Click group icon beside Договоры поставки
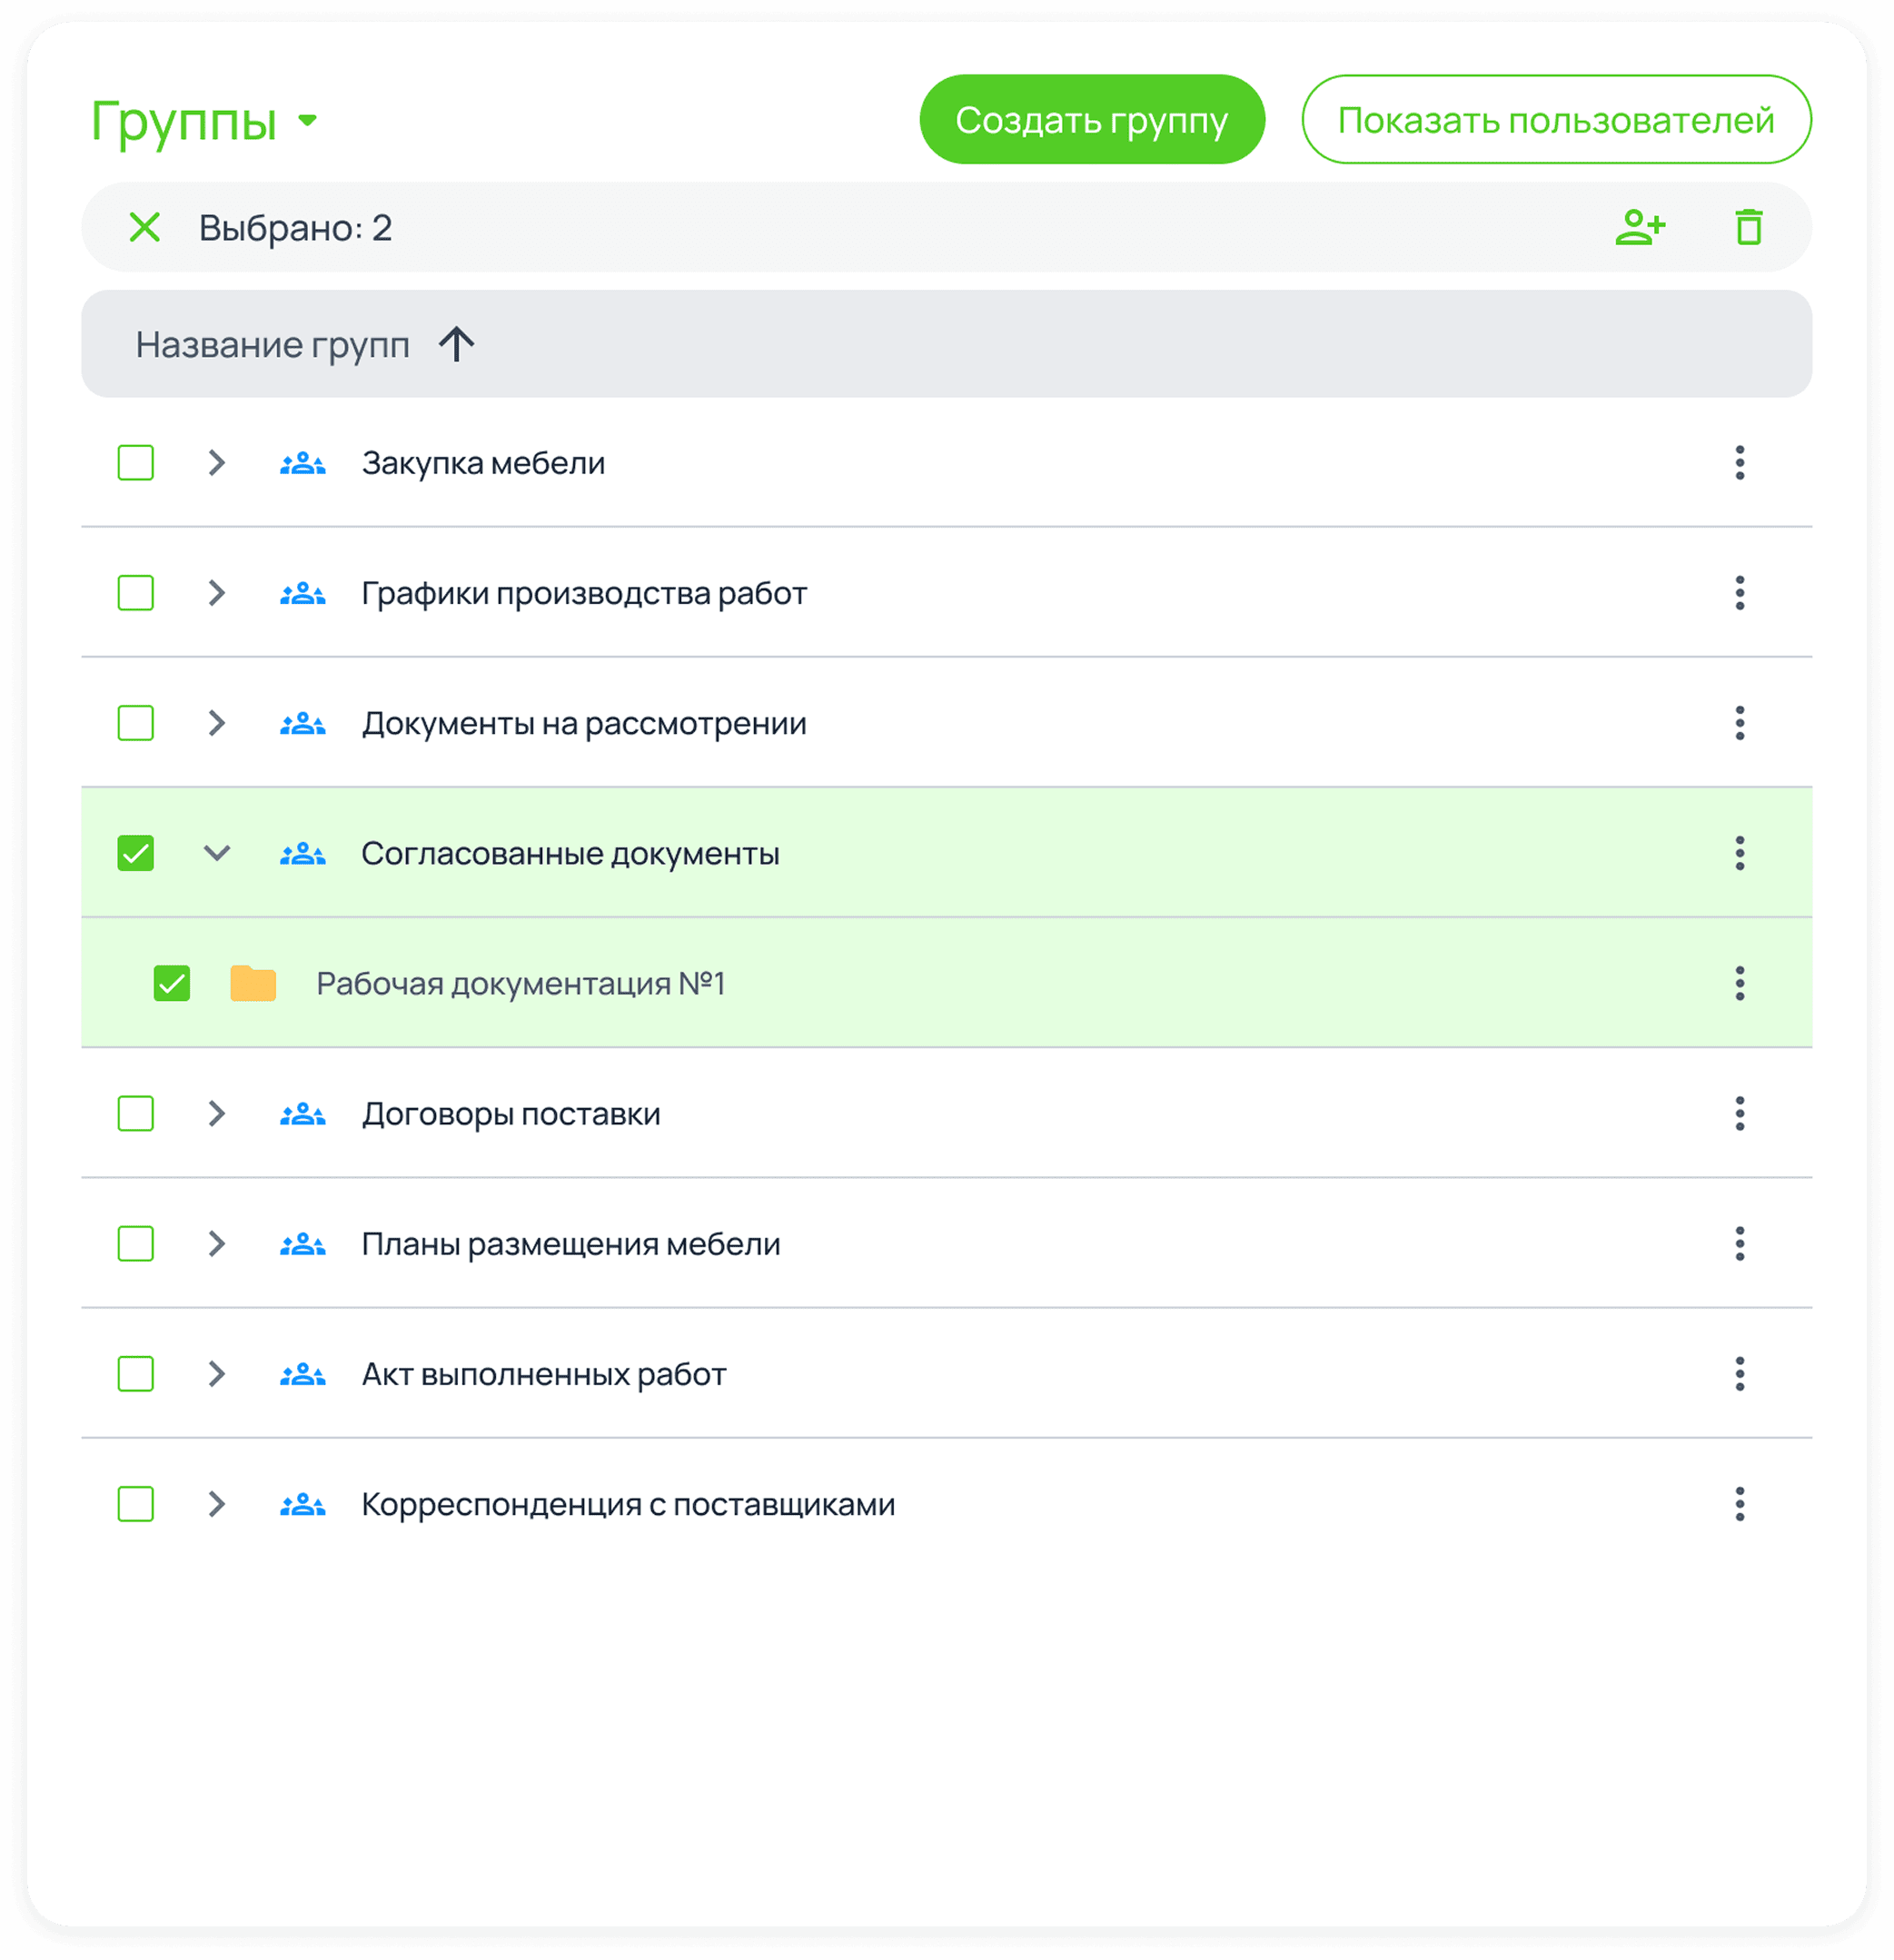The width and height of the screenshot is (1894, 1960). (x=302, y=1114)
